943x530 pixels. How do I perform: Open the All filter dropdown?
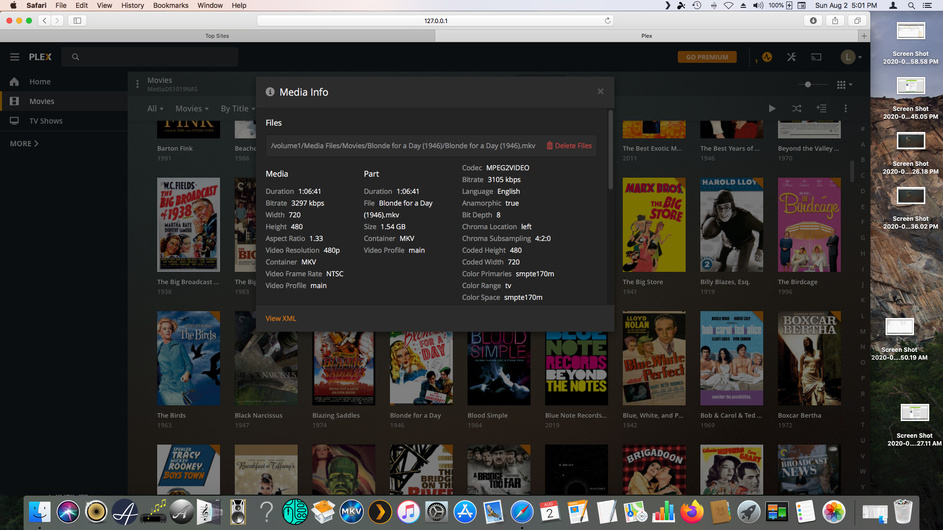click(x=155, y=109)
